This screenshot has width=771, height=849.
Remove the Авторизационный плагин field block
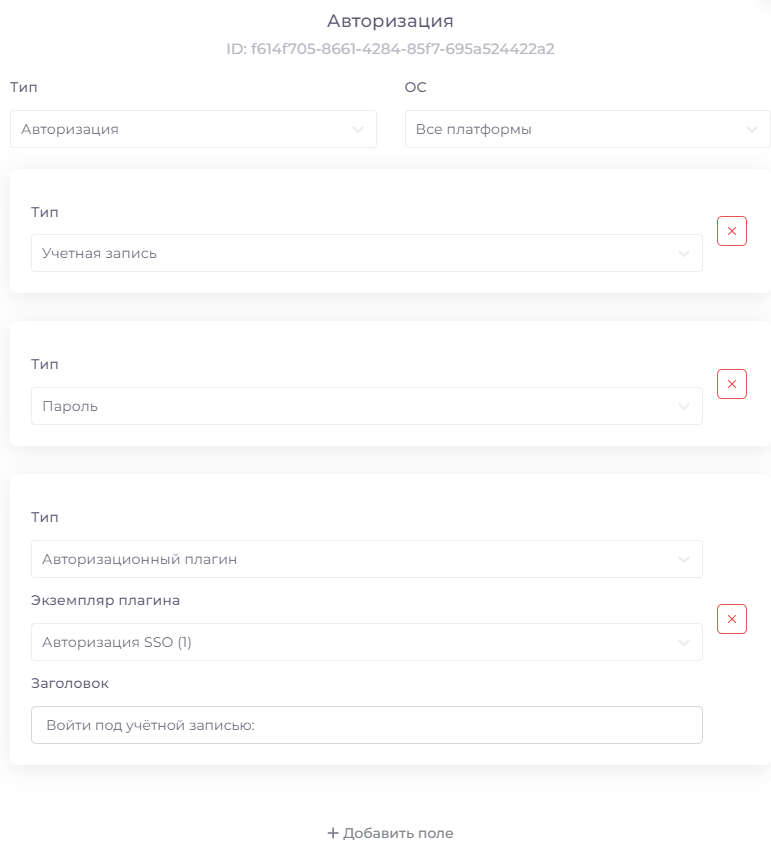coord(731,619)
